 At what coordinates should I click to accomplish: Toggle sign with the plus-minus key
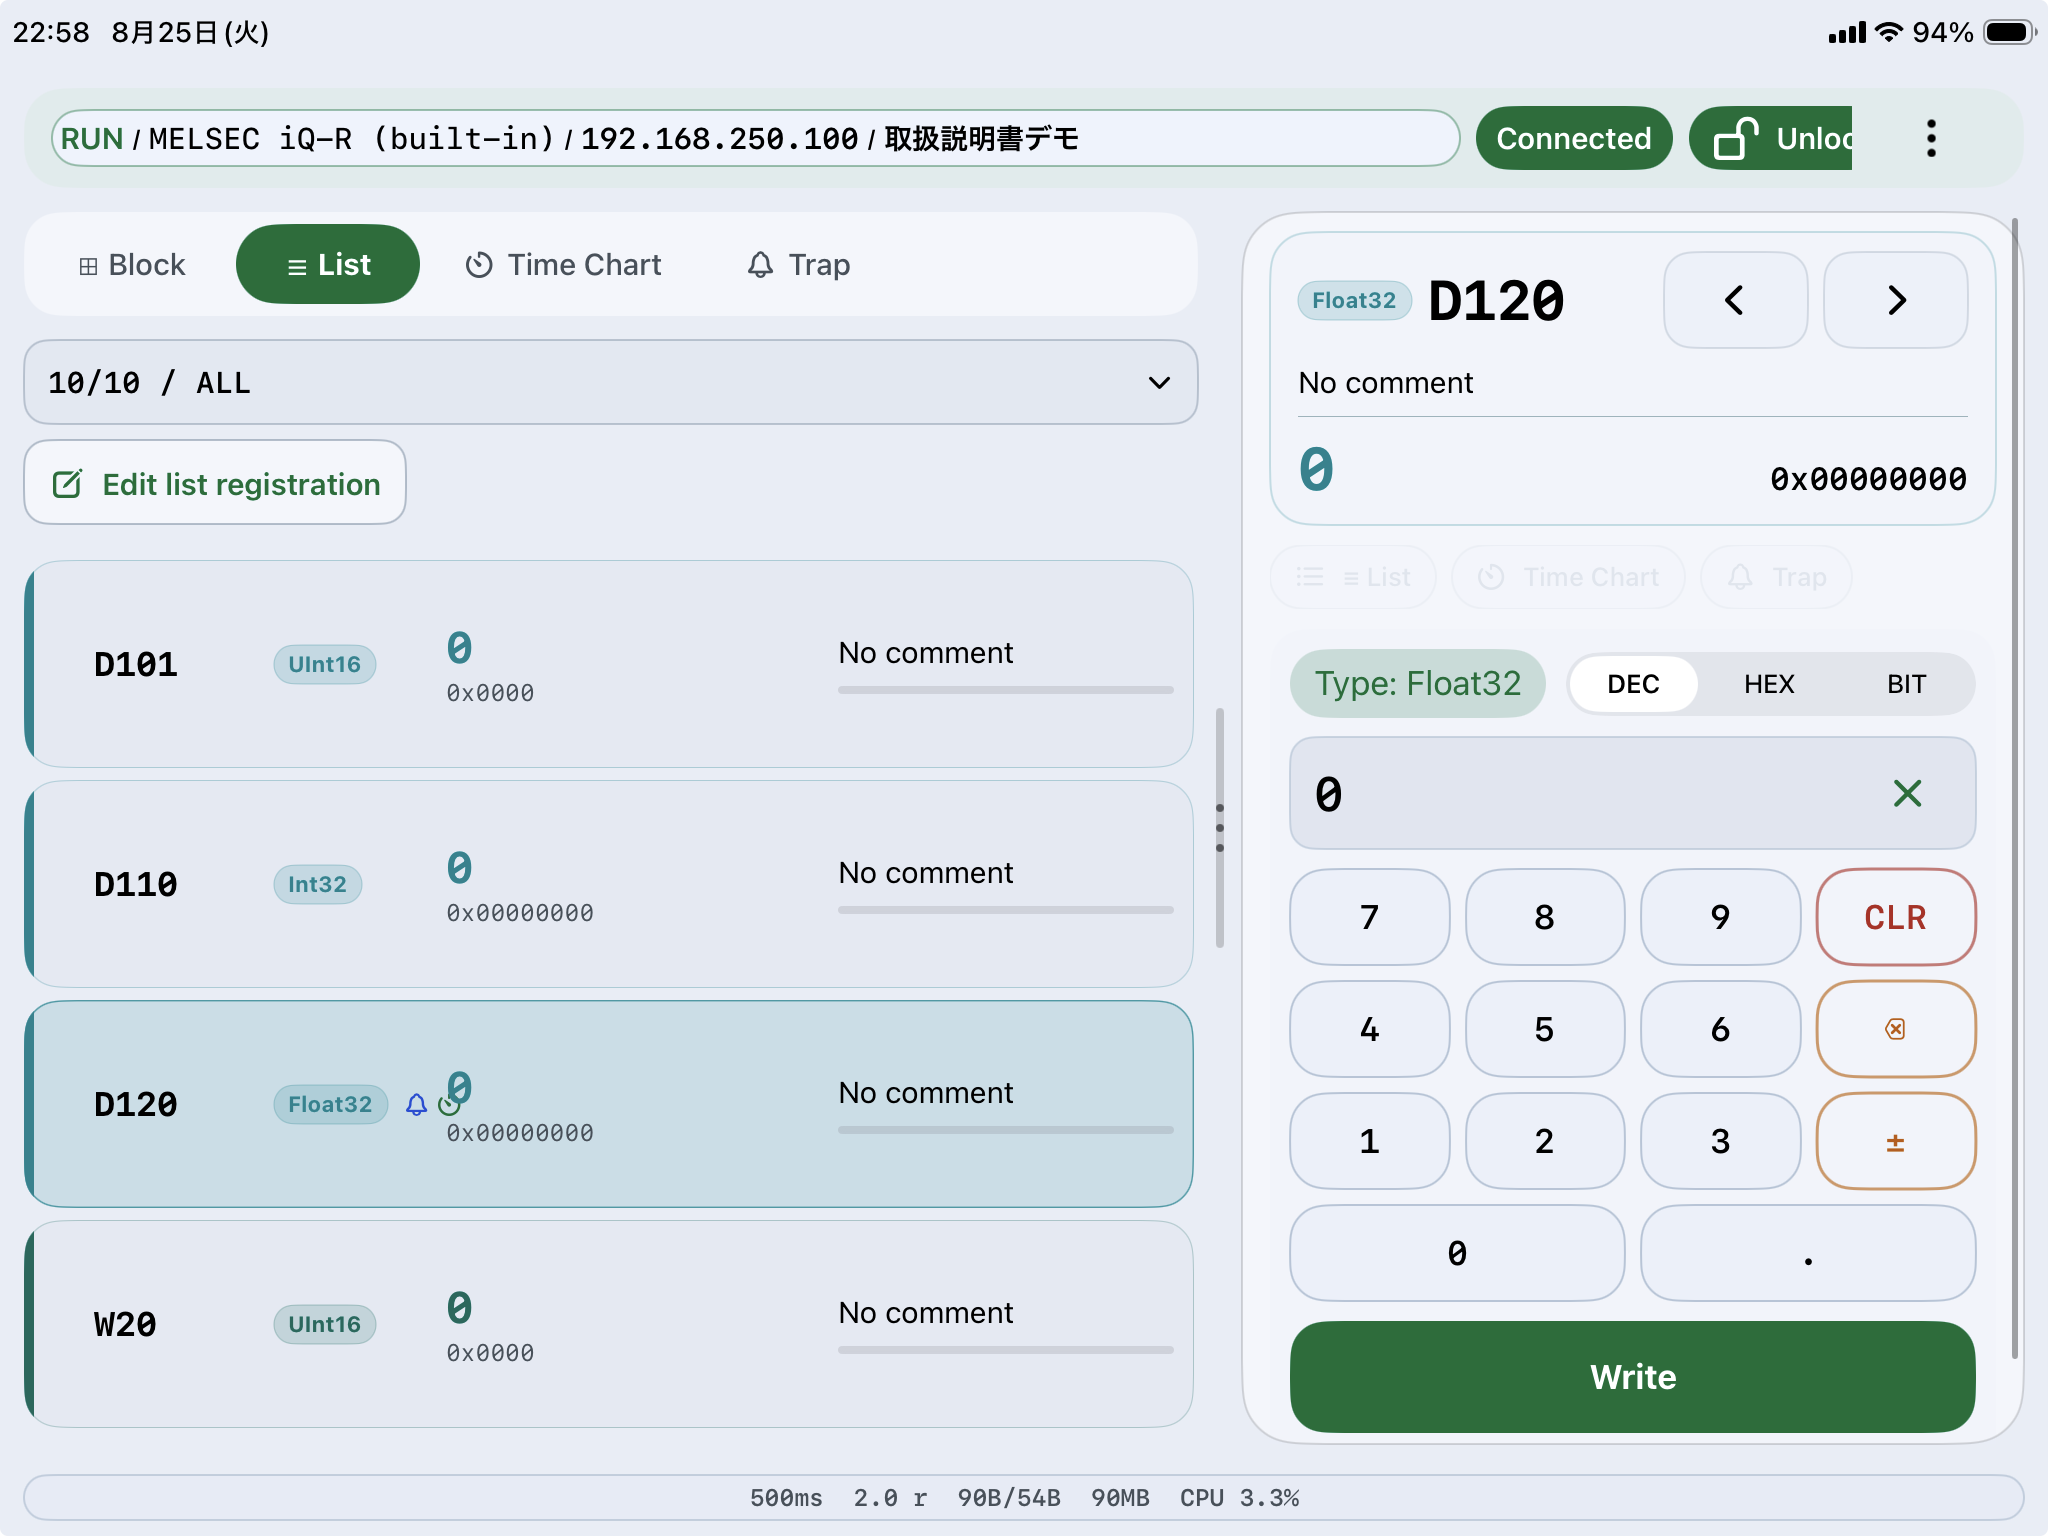coord(1895,1141)
